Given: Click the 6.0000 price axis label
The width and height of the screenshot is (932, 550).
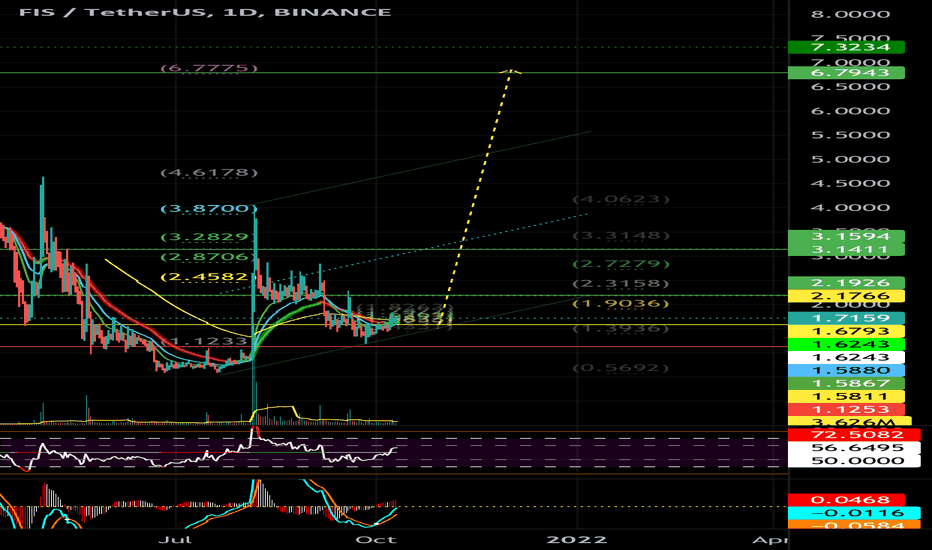Looking at the screenshot, I should (851, 111).
